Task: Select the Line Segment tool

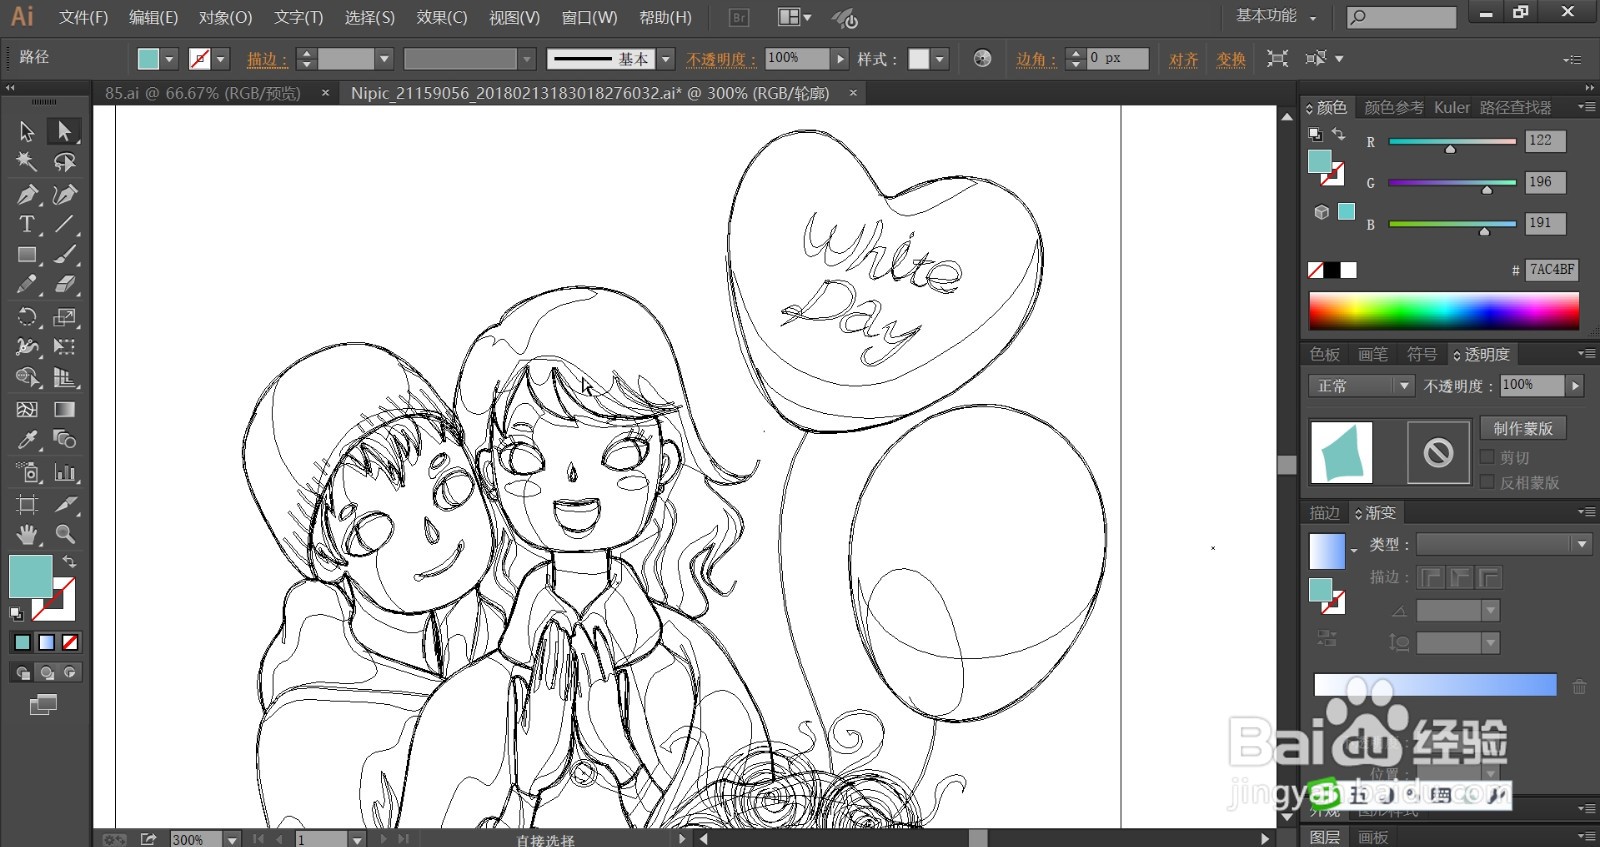Action: coord(65,224)
